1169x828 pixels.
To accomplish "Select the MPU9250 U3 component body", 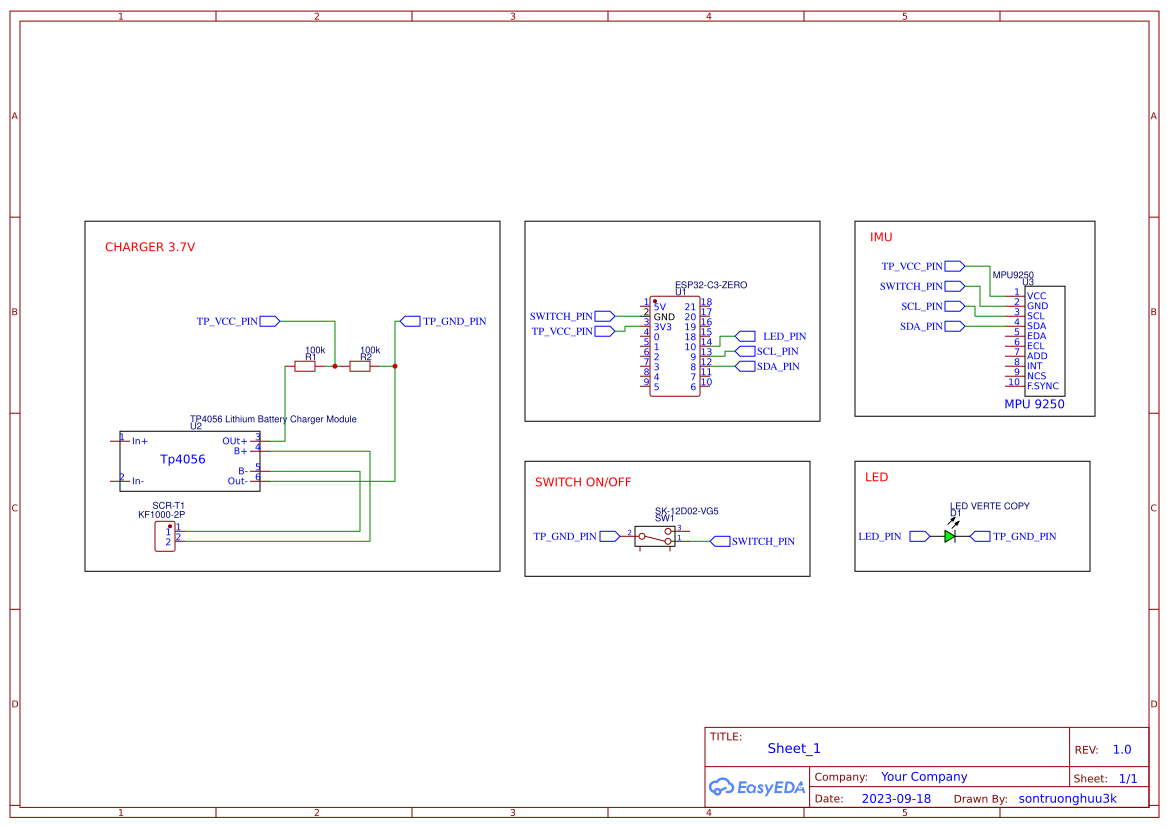I will (x=1044, y=341).
